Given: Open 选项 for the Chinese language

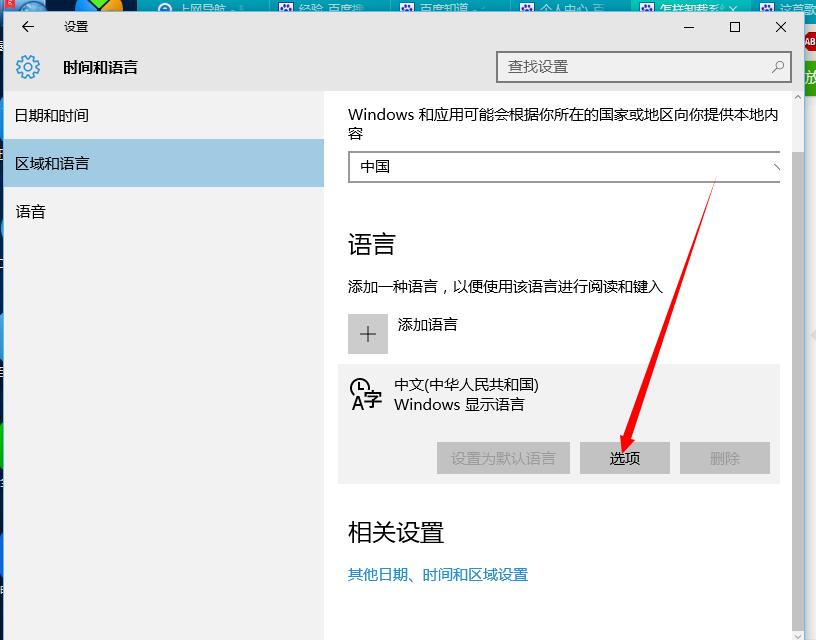Looking at the screenshot, I should [624, 458].
